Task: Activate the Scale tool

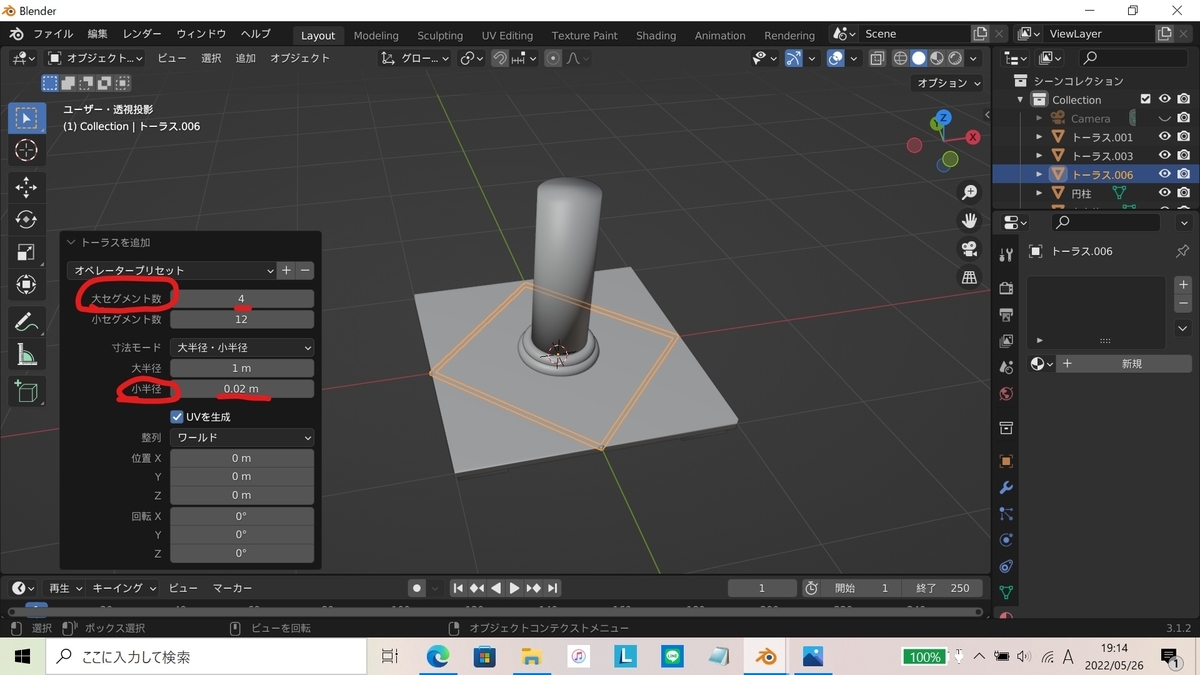Action: [x=26, y=252]
